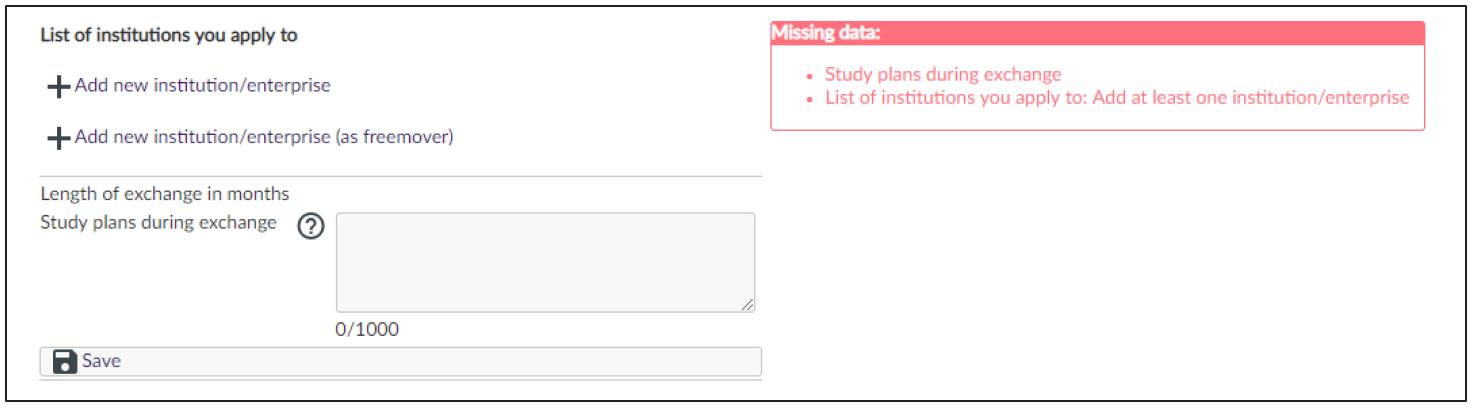1473x411 pixels.
Task: Click the "Add at least one institution/enterprise" warning
Action: pyautogui.click(x=1116, y=98)
